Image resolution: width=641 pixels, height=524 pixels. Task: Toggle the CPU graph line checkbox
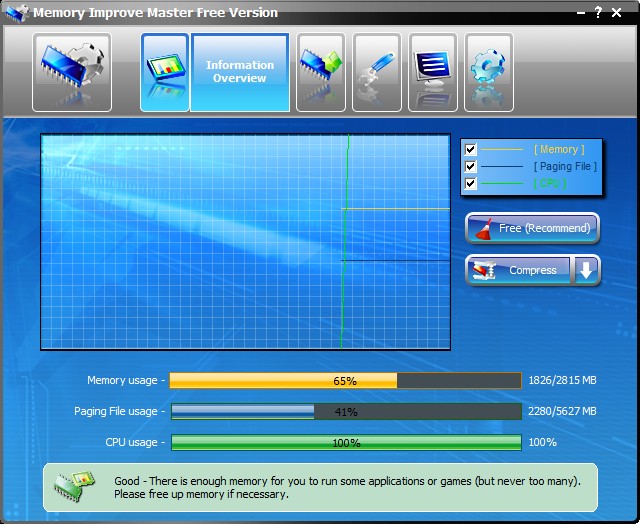coord(471,184)
